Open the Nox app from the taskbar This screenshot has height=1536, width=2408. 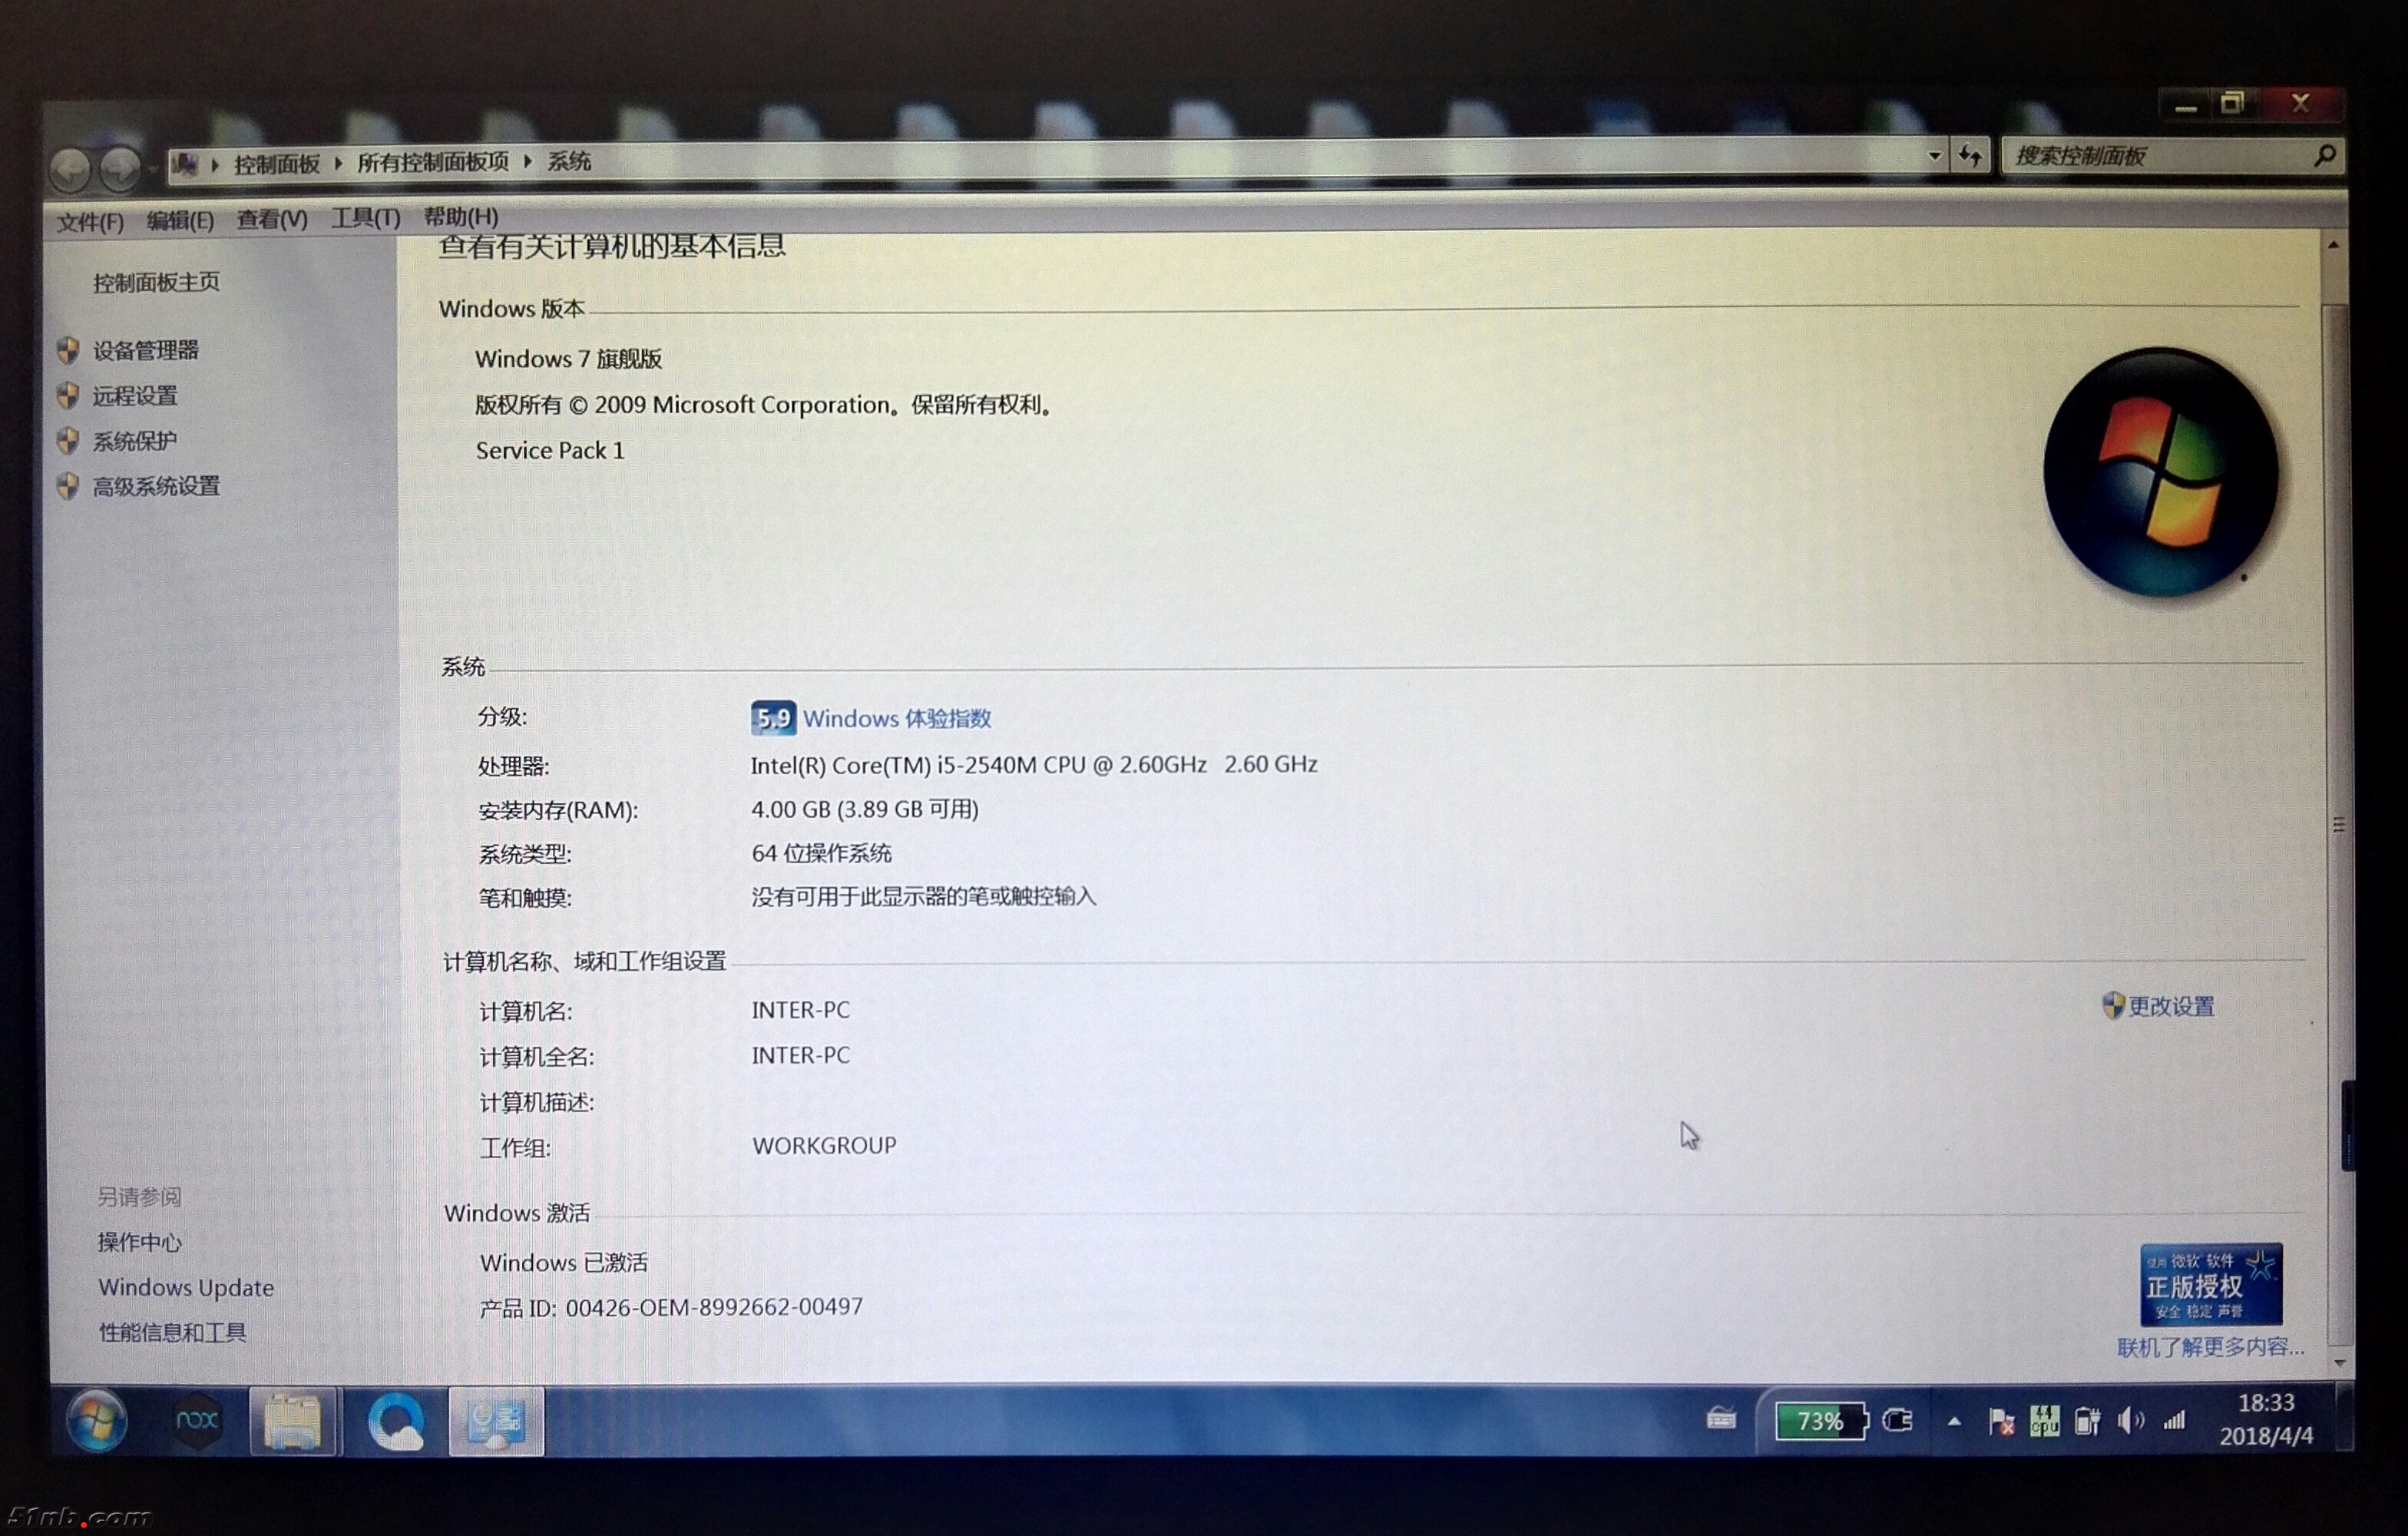196,1420
